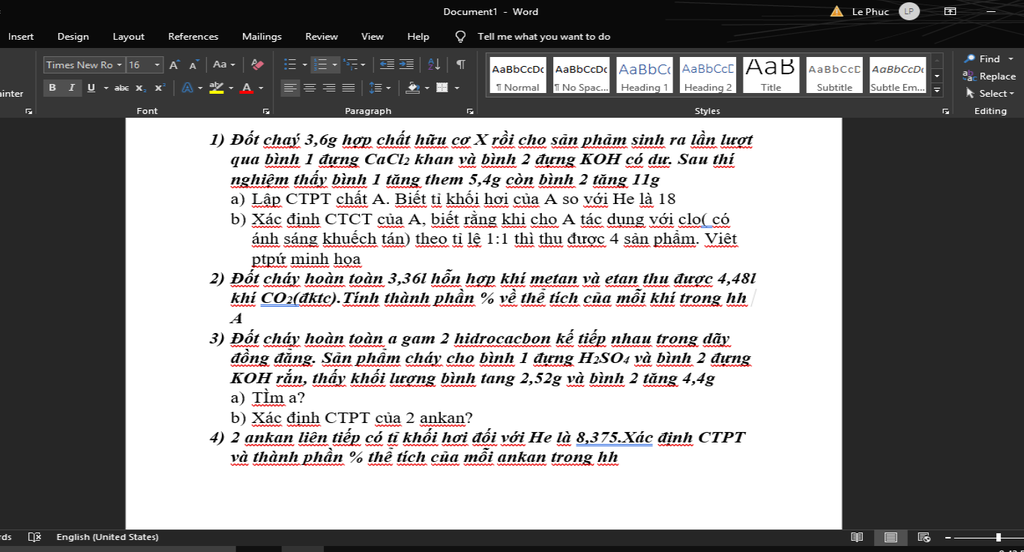The height and width of the screenshot is (552, 1024).
Task: Open Select menu in Editing group
Action: pos(990,93)
